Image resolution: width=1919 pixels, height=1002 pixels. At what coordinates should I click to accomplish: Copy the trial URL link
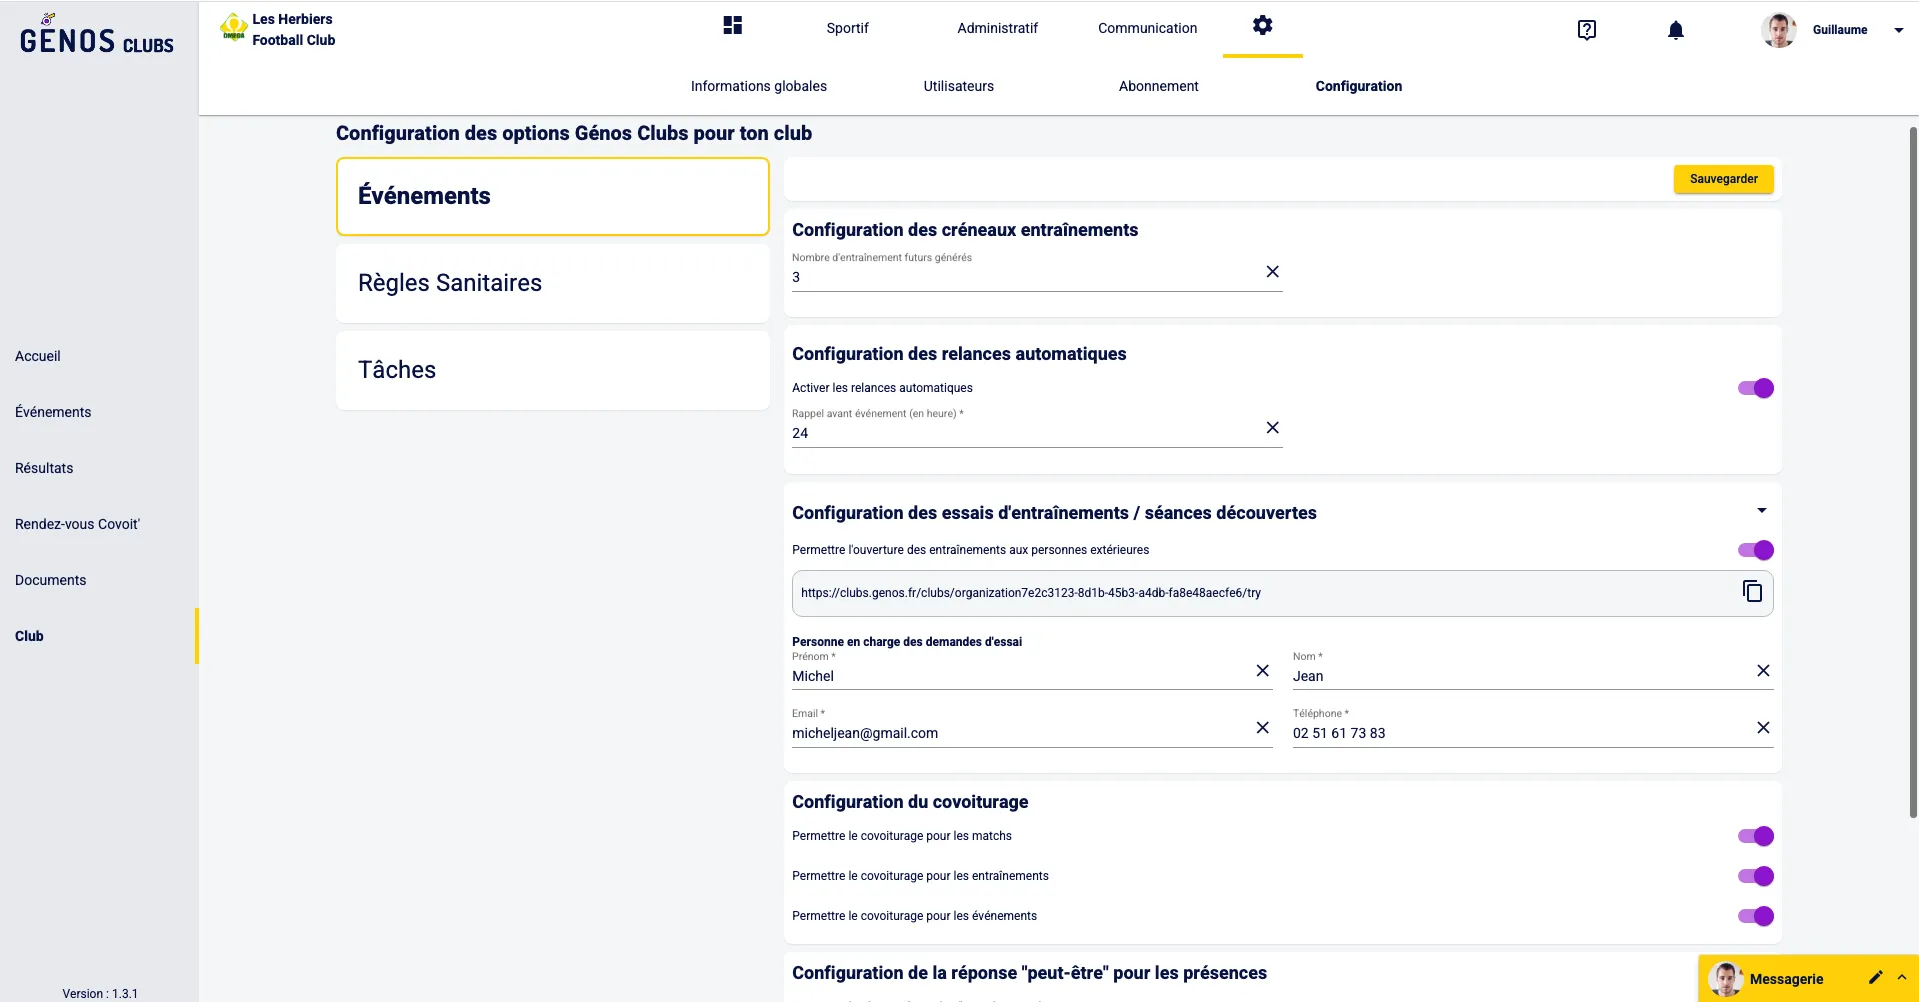(1752, 592)
